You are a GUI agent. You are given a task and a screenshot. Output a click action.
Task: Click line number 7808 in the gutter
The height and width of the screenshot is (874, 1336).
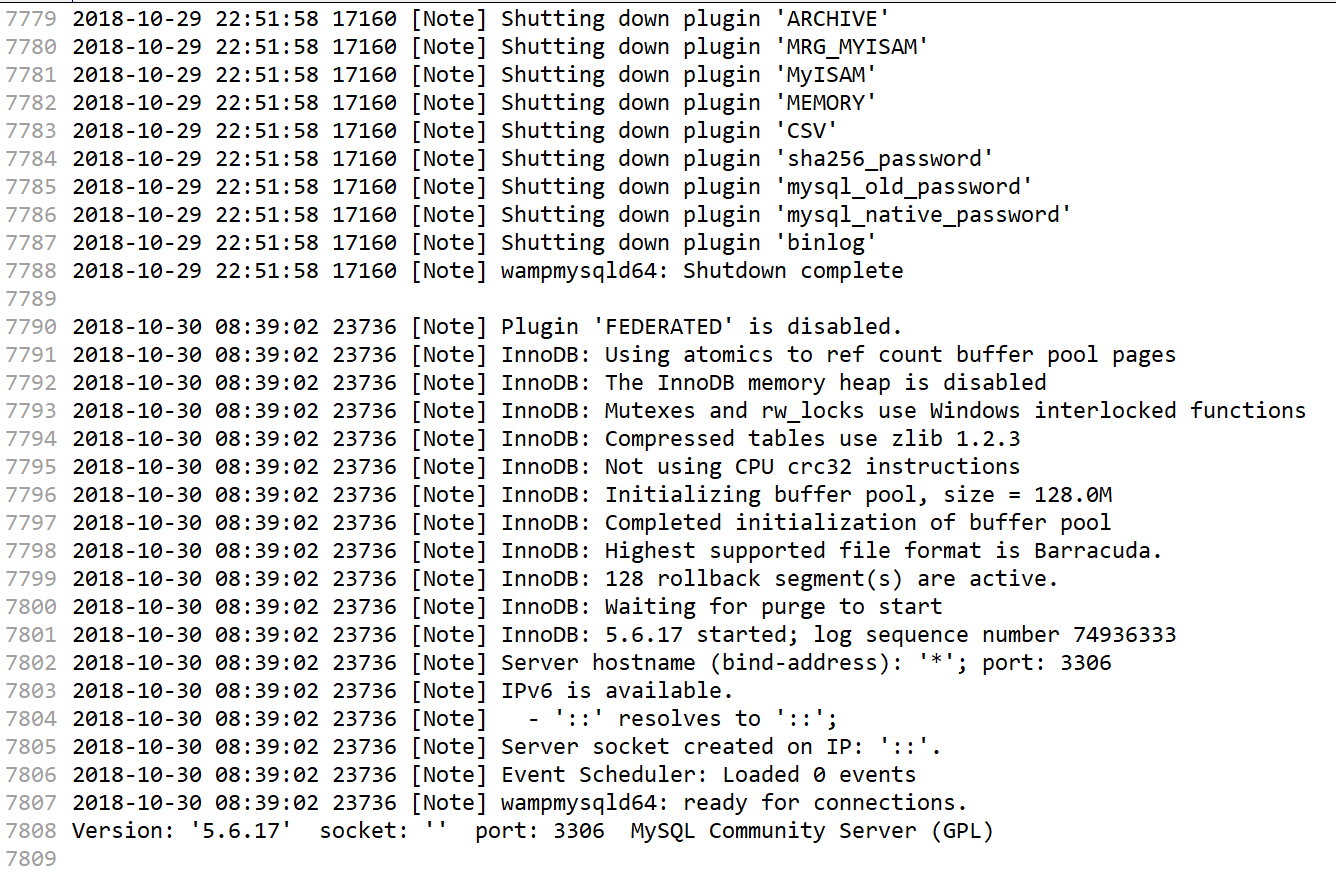pos(31,831)
